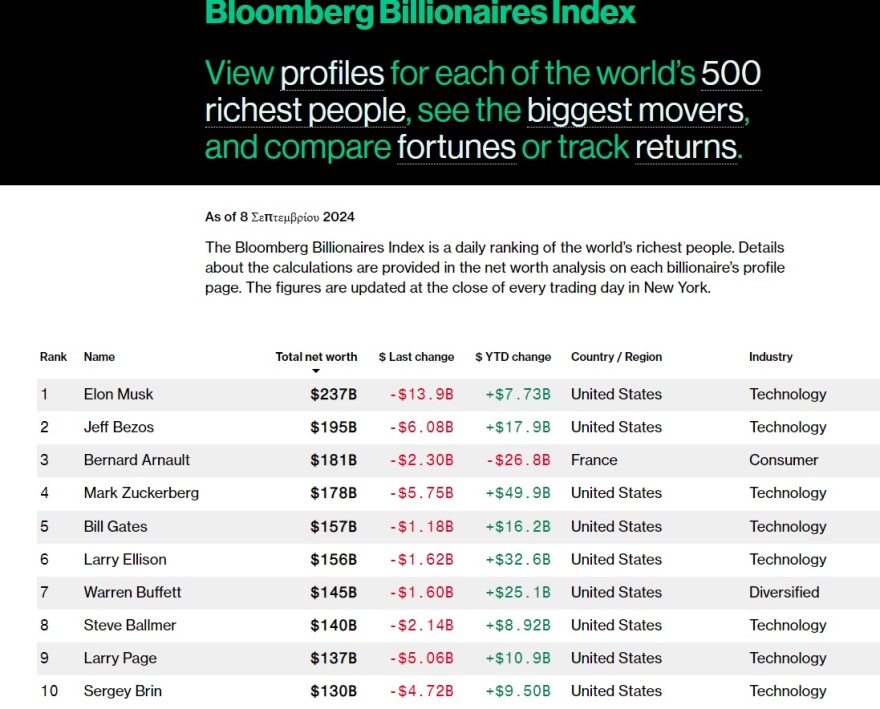The width and height of the screenshot is (880, 709).
Task: Sort by the '$ YTD change' column header
Action: pyautogui.click(x=513, y=357)
